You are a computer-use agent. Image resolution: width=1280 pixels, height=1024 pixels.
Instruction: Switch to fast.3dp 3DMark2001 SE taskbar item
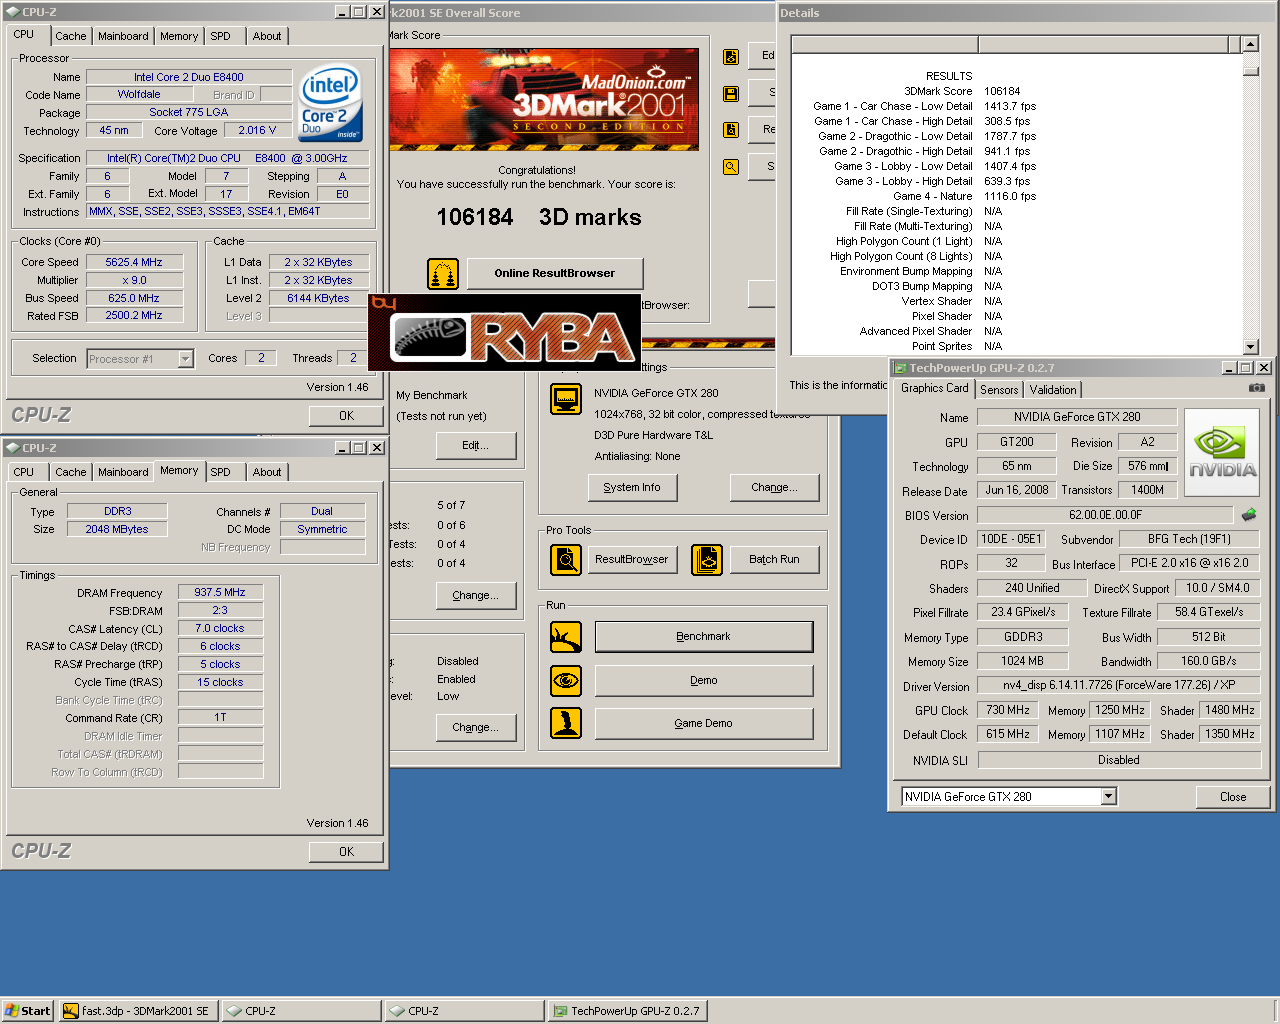[136, 1011]
